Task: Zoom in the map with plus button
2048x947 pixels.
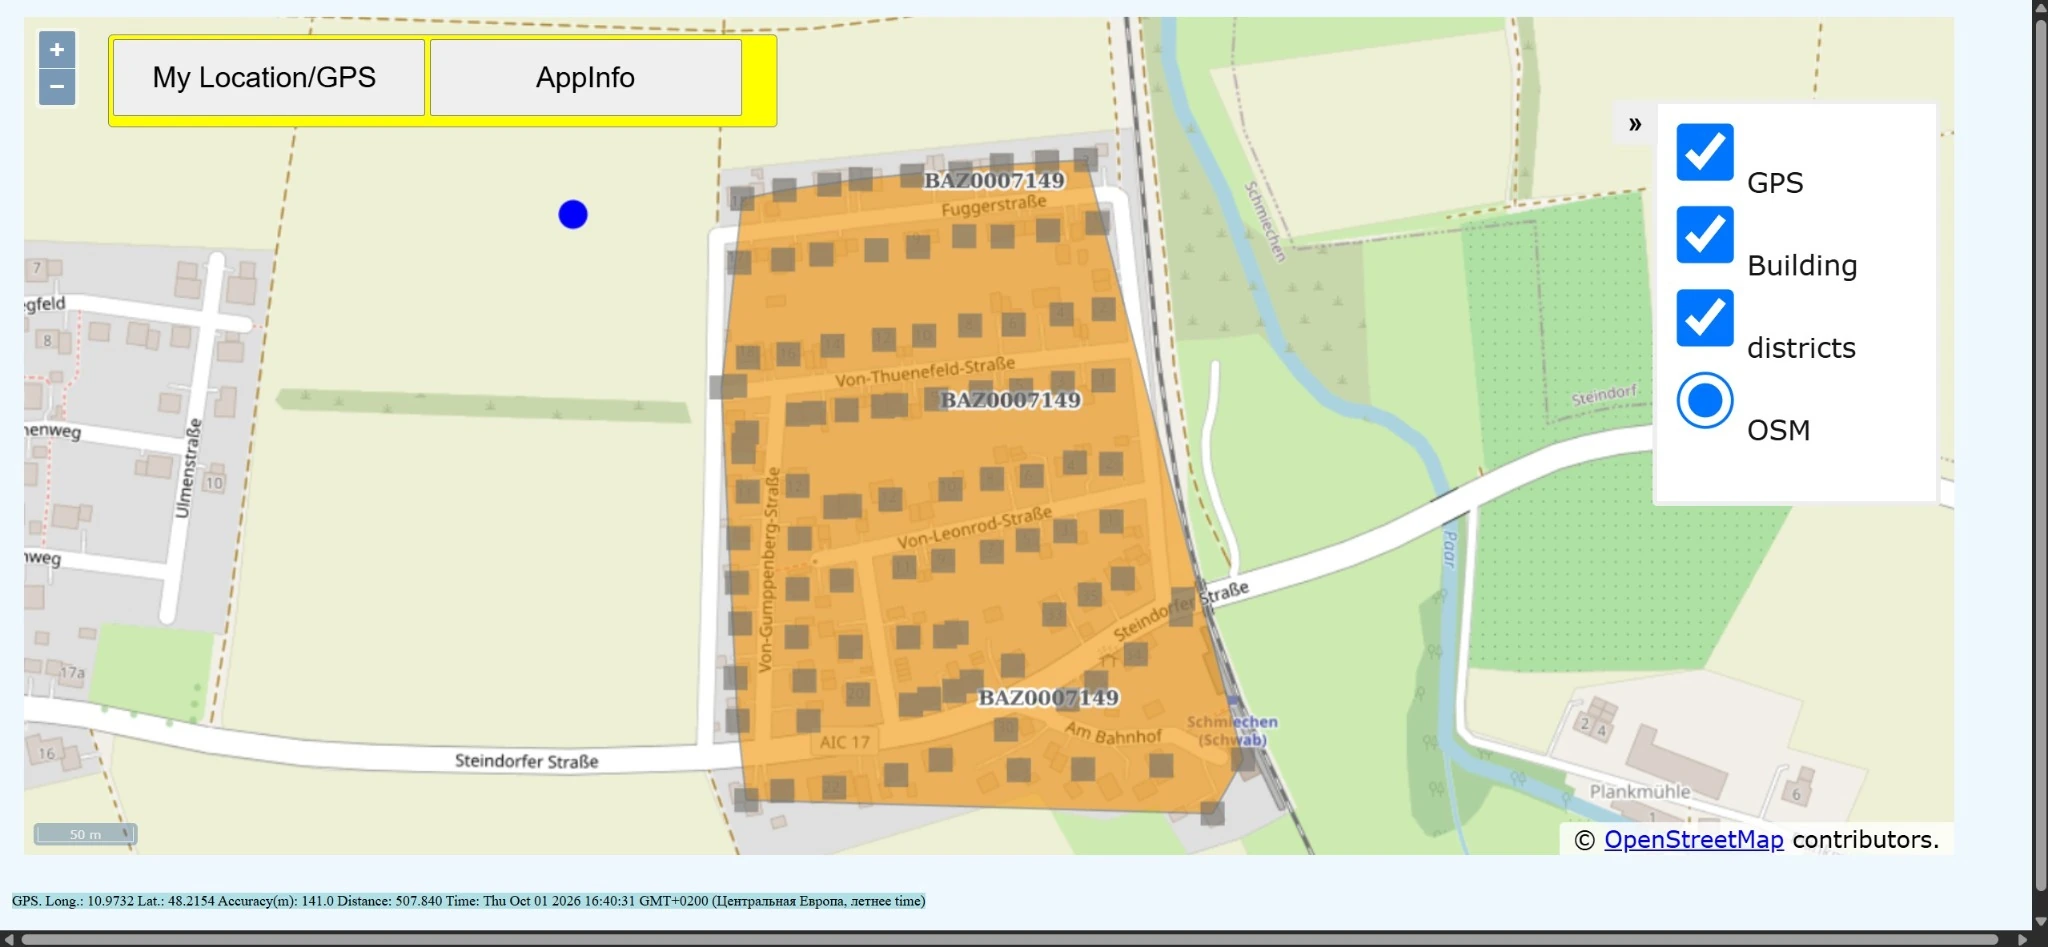Action: click(57, 49)
